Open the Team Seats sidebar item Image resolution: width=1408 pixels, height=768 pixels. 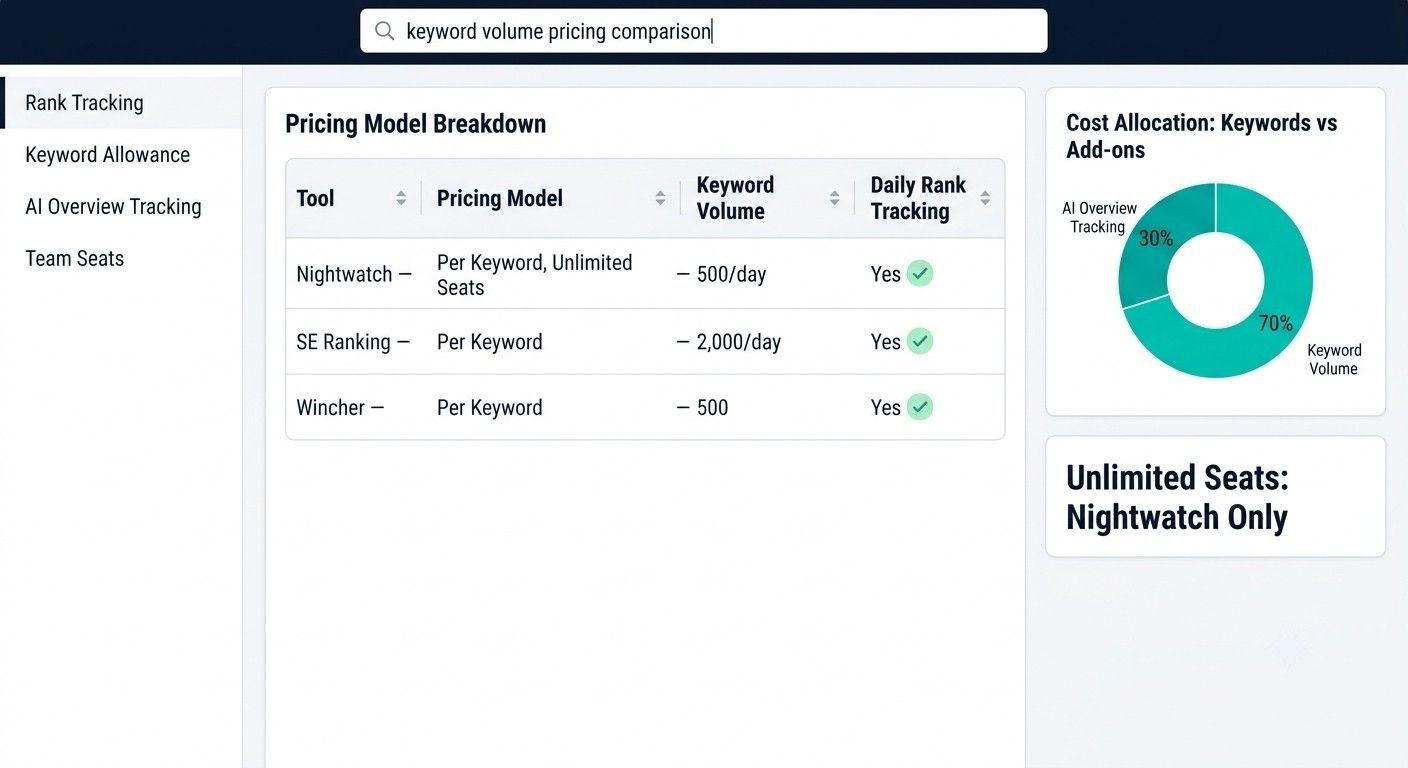[x=121, y=259]
